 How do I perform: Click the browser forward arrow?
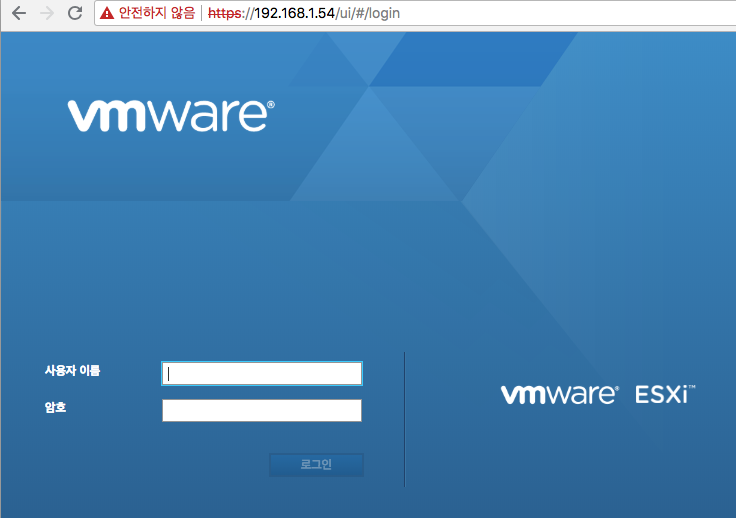click(47, 13)
